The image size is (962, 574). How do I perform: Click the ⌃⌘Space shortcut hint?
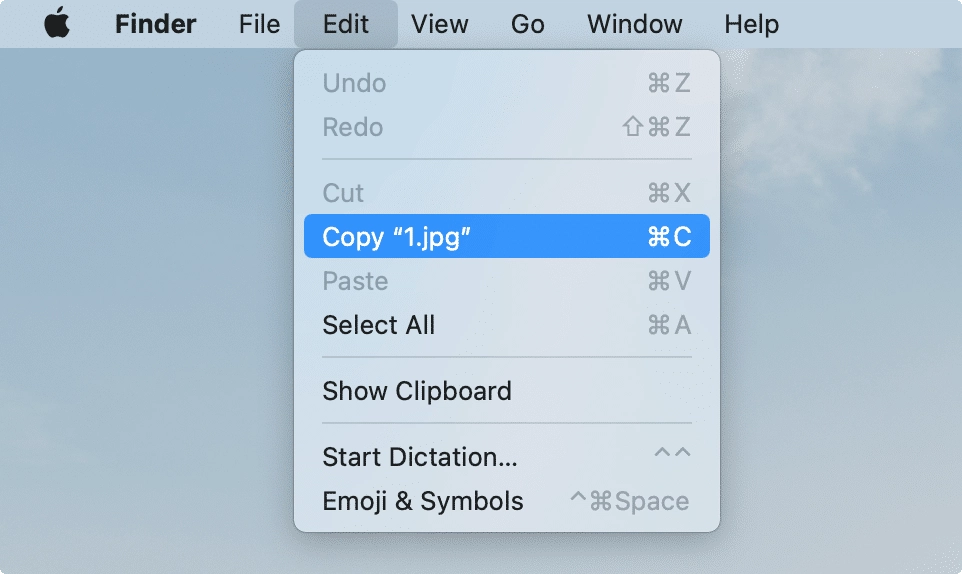pyautogui.click(x=629, y=501)
